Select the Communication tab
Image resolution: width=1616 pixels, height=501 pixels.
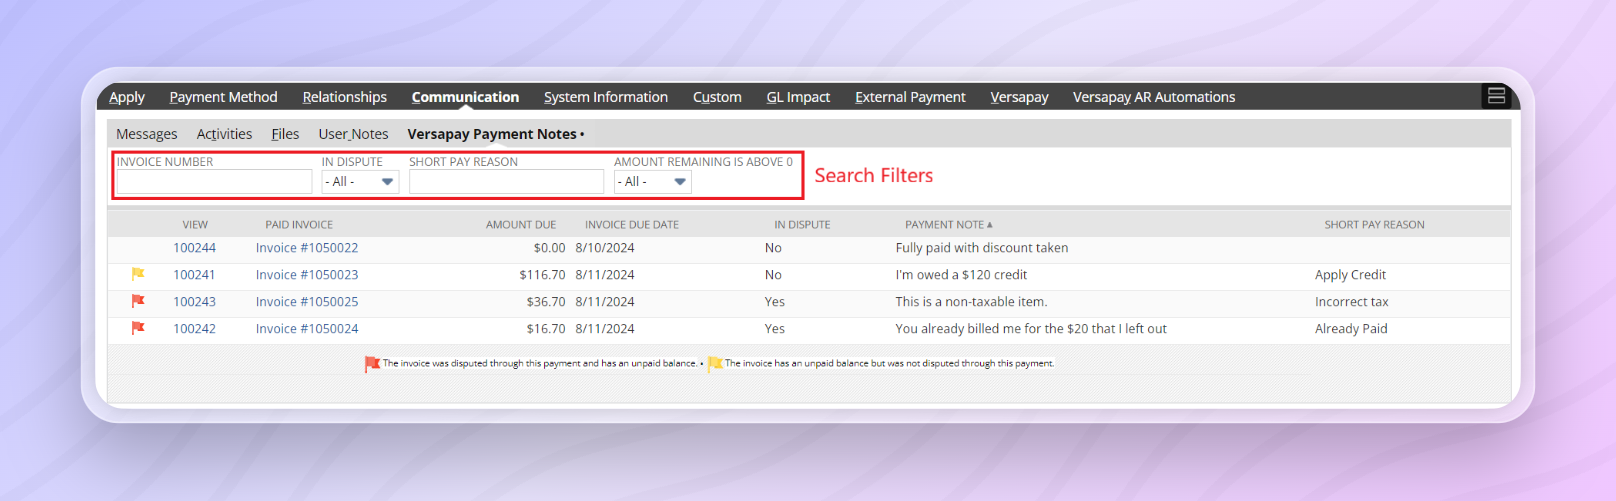[465, 97]
